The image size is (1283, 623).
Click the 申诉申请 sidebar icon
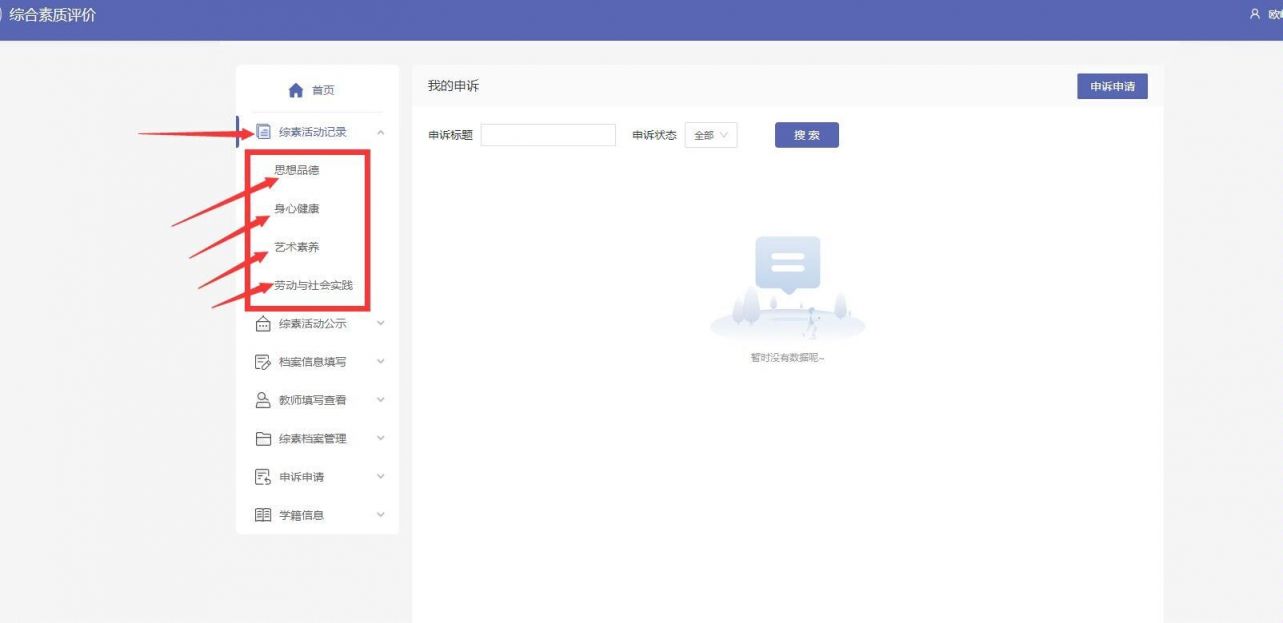262,476
